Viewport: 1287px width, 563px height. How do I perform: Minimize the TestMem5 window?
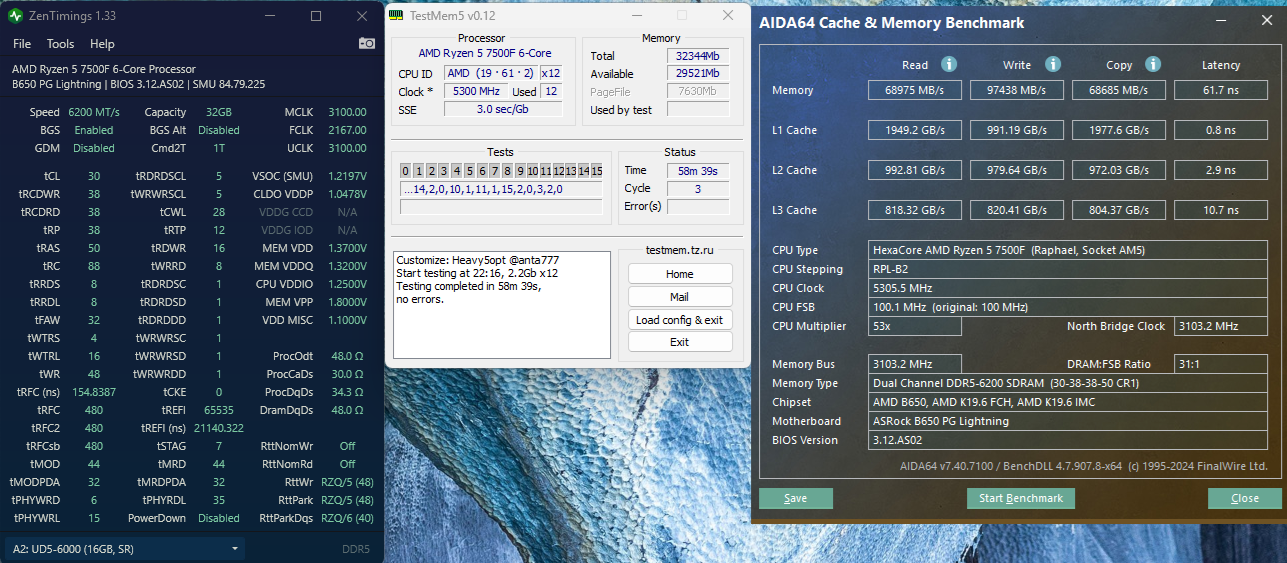(637, 15)
